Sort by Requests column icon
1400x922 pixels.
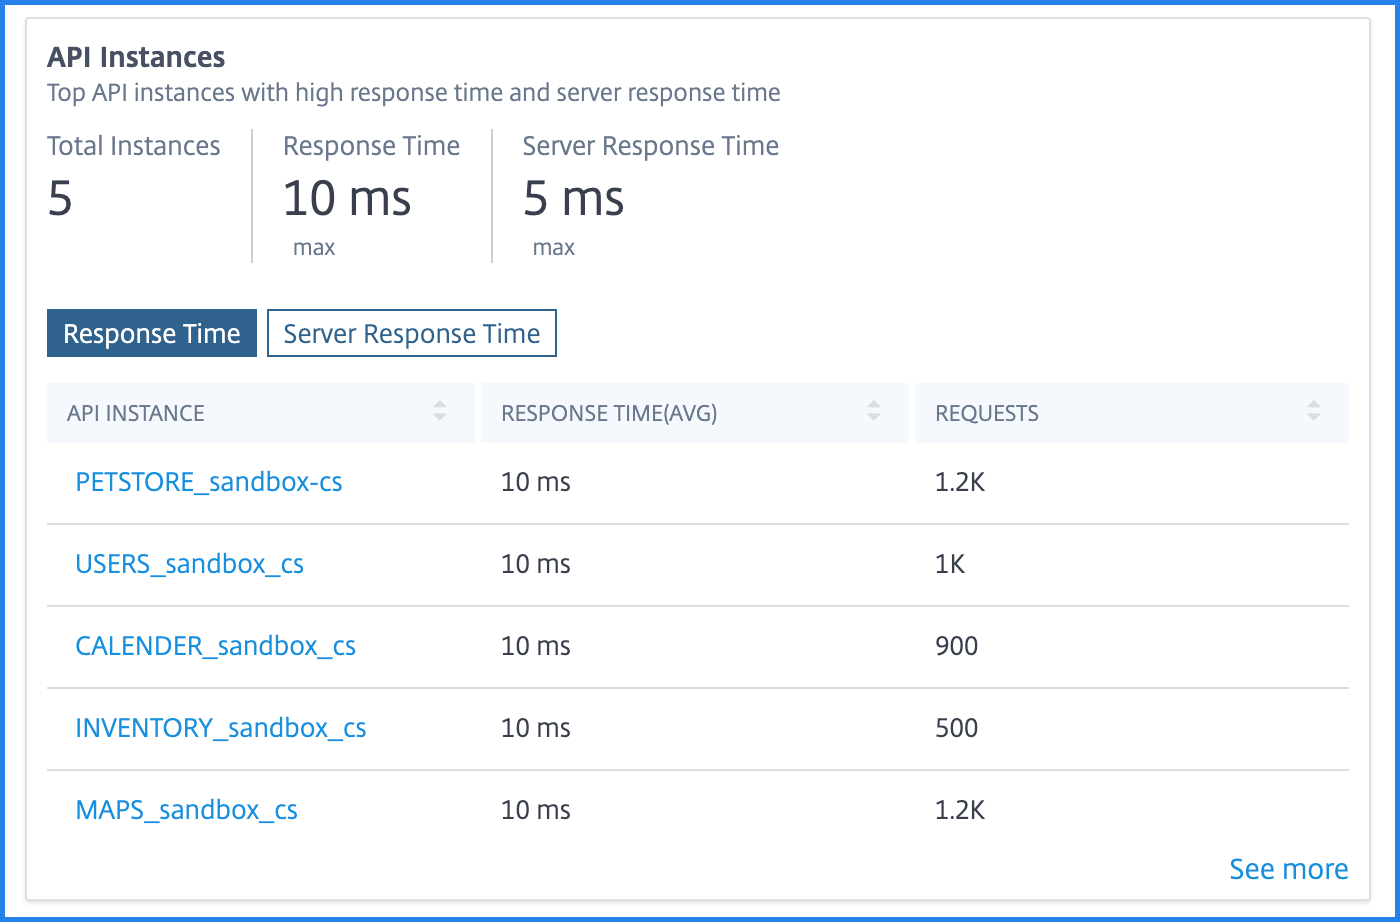[1314, 411]
